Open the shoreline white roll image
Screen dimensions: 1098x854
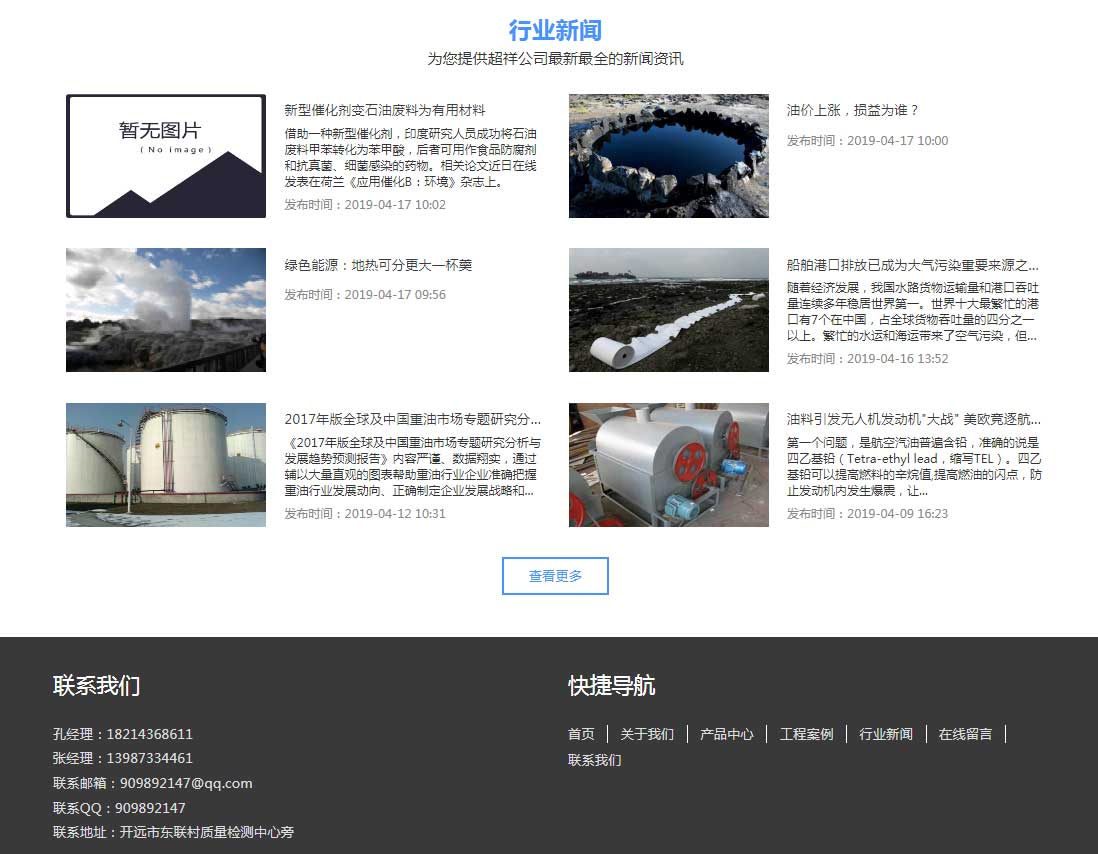(668, 310)
